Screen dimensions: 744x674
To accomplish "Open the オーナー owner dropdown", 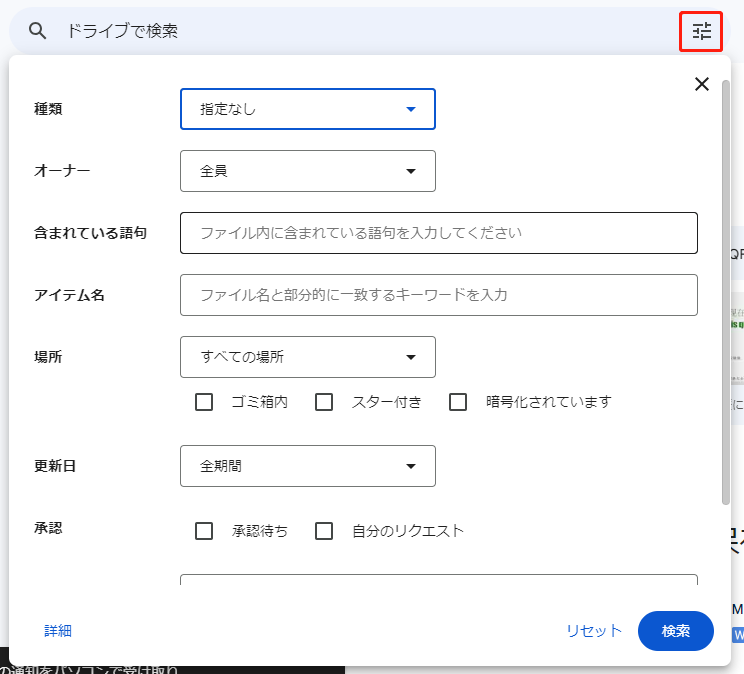I will point(308,171).
